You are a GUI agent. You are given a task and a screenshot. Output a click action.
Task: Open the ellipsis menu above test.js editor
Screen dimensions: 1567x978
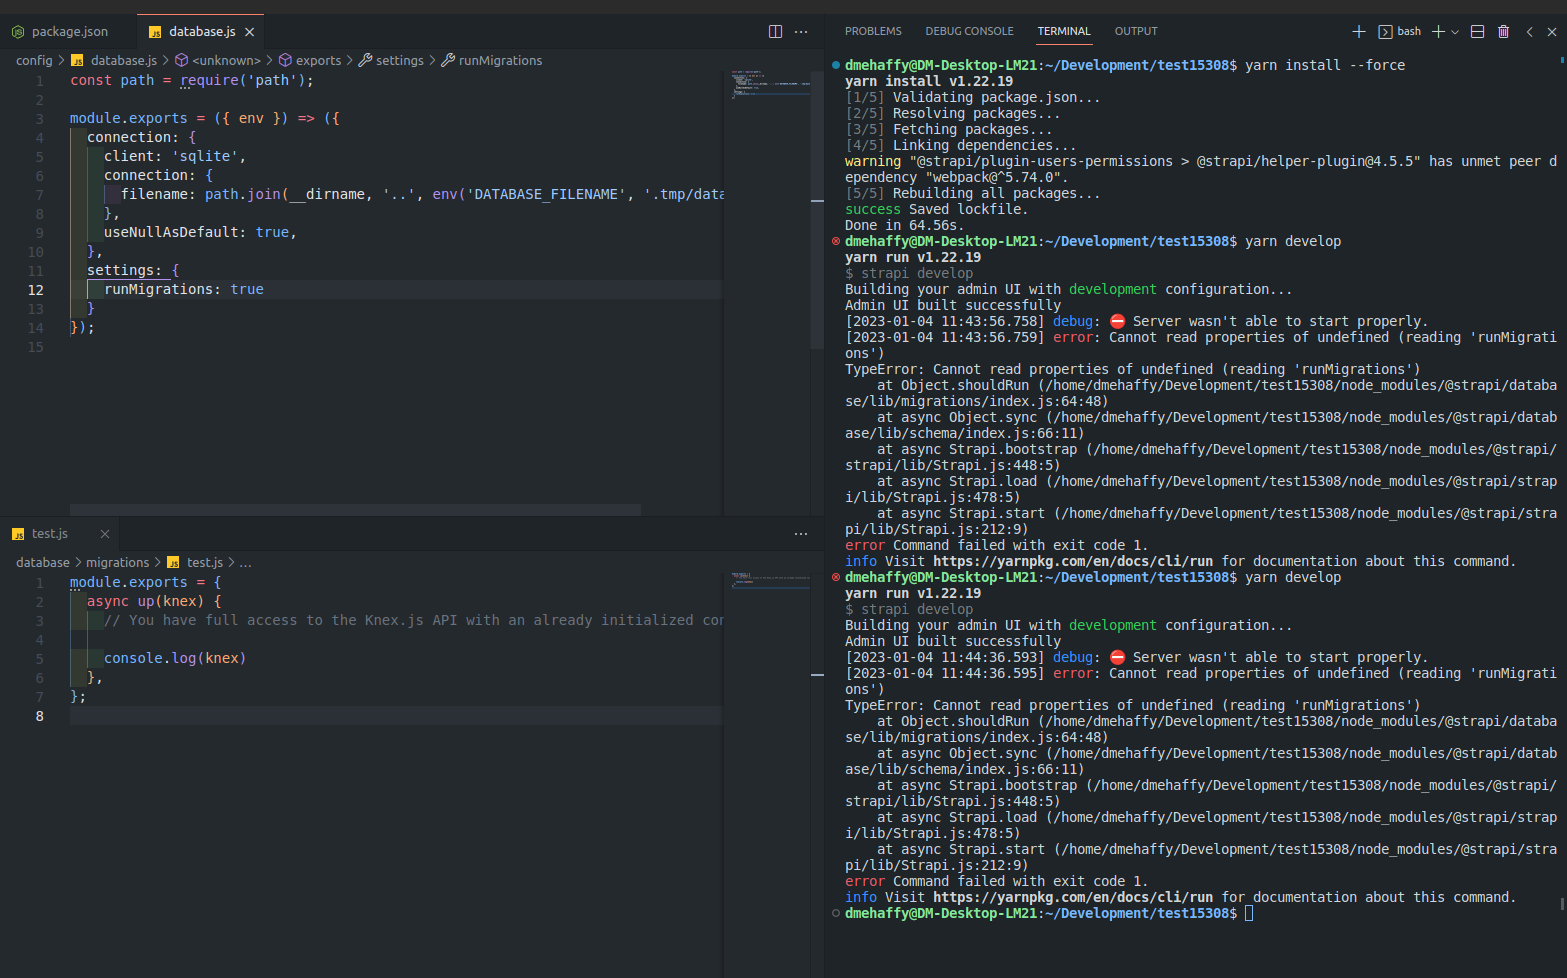coord(801,533)
